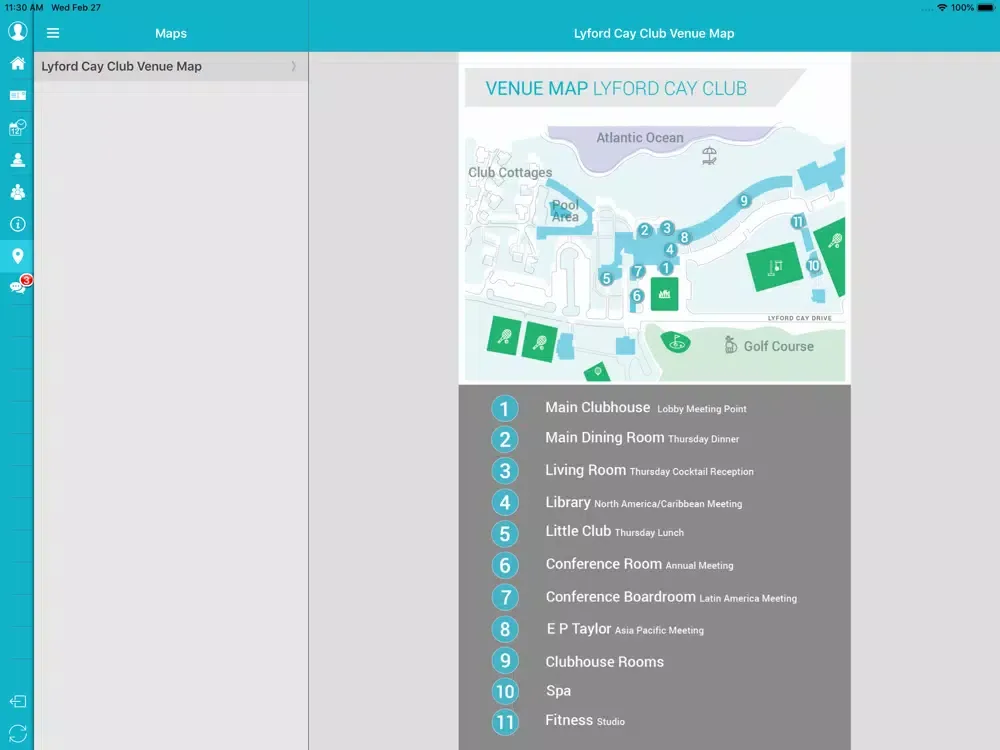
Task: Tap map marker 11 Fitness on the map
Action: (797, 221)
